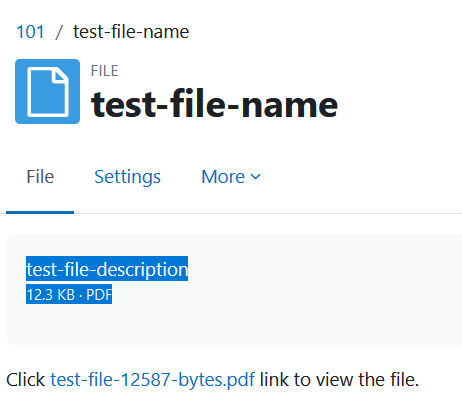The width and height of the screenshot is (462, 417).
Task: Click the PDF file type label
Action: [x=99, y=295]
